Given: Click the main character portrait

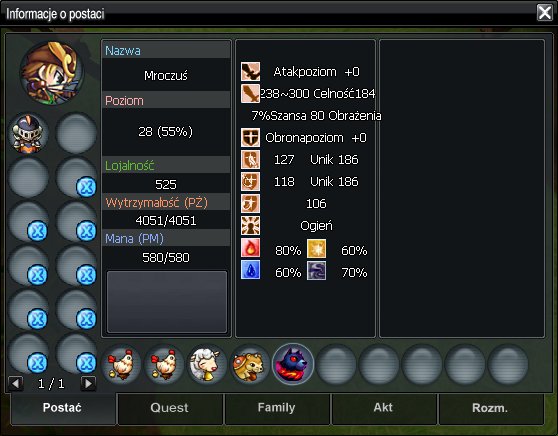Looking at the screenshot, I should click(52, 73).
